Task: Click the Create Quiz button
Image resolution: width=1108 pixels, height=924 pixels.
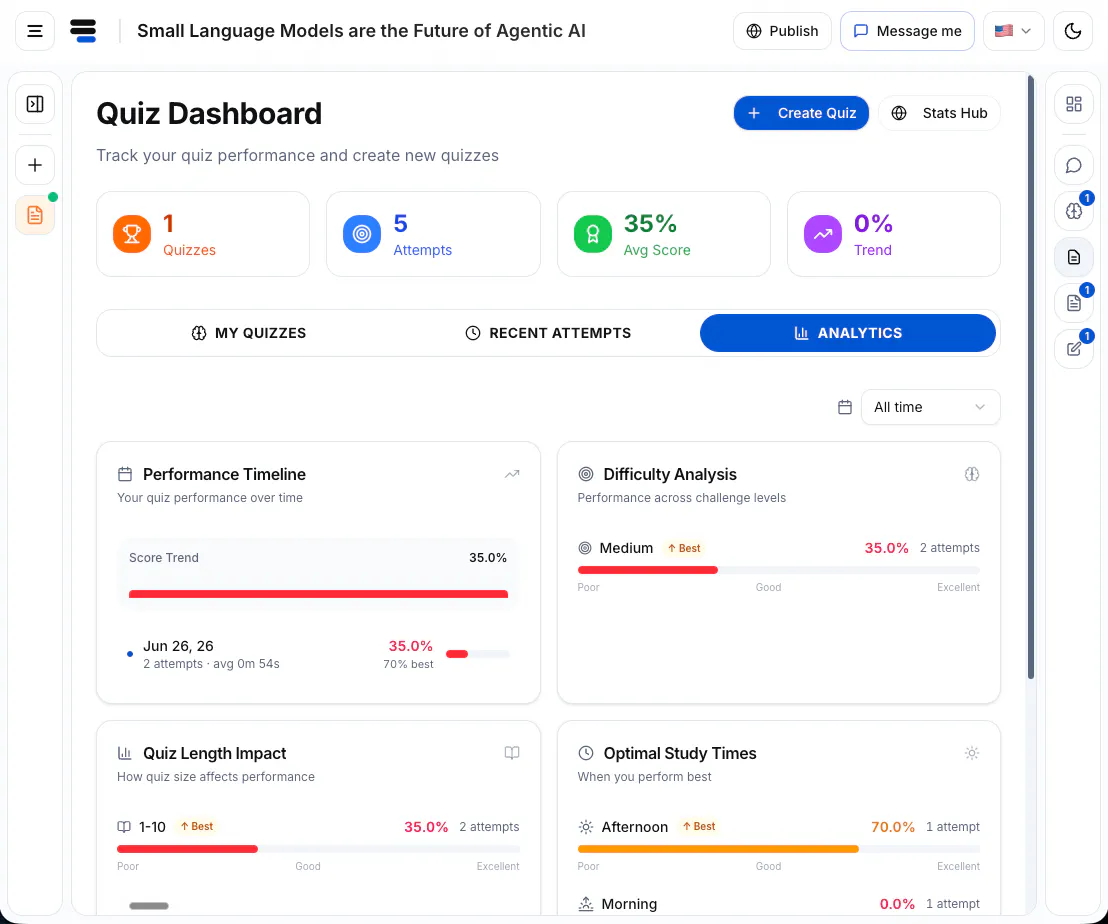Action: point(801,113)
